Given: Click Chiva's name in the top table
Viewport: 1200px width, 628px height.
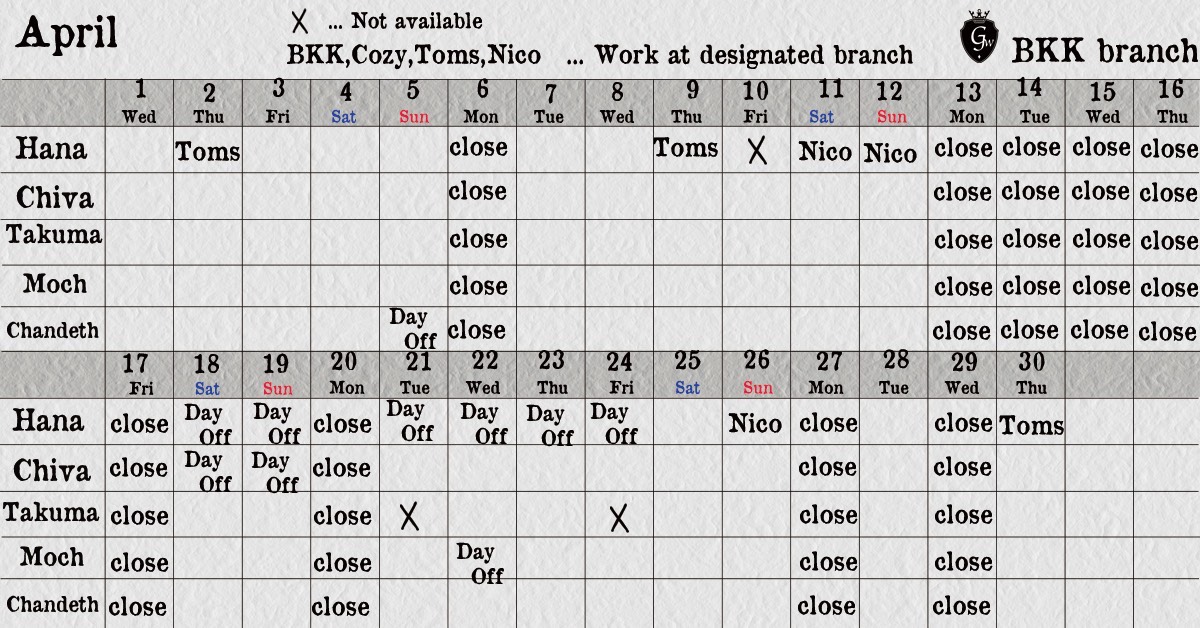Looking at the screenshot, I should [54, 196].
